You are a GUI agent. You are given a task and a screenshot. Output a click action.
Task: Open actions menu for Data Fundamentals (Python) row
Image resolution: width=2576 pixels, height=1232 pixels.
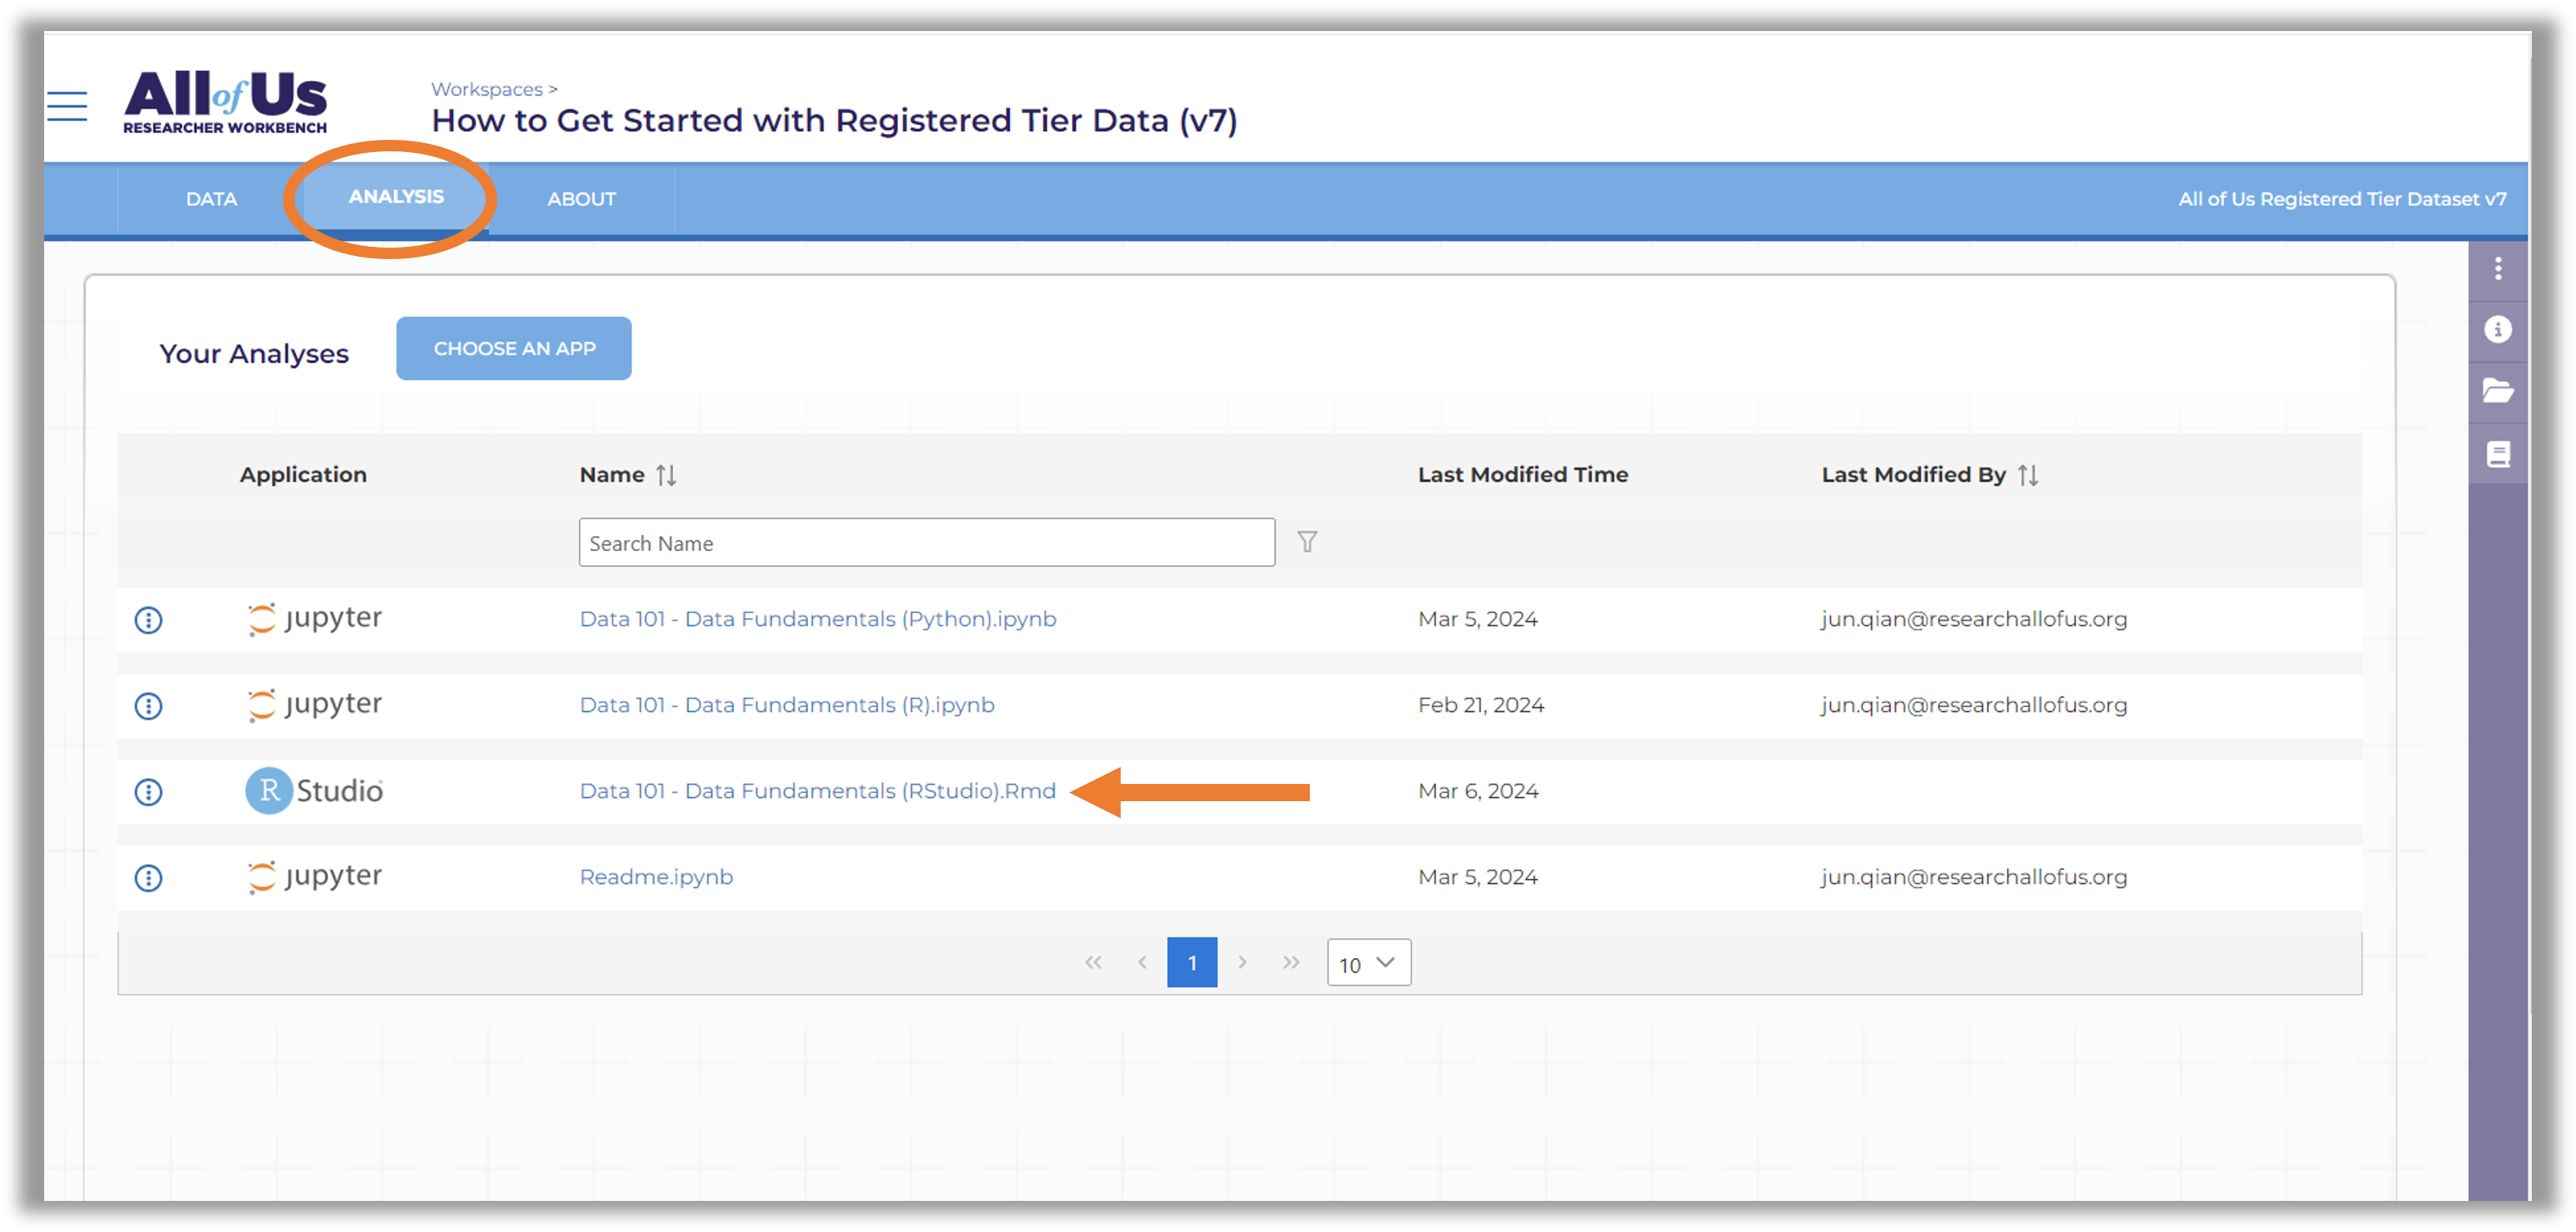(x=148, y=620)
